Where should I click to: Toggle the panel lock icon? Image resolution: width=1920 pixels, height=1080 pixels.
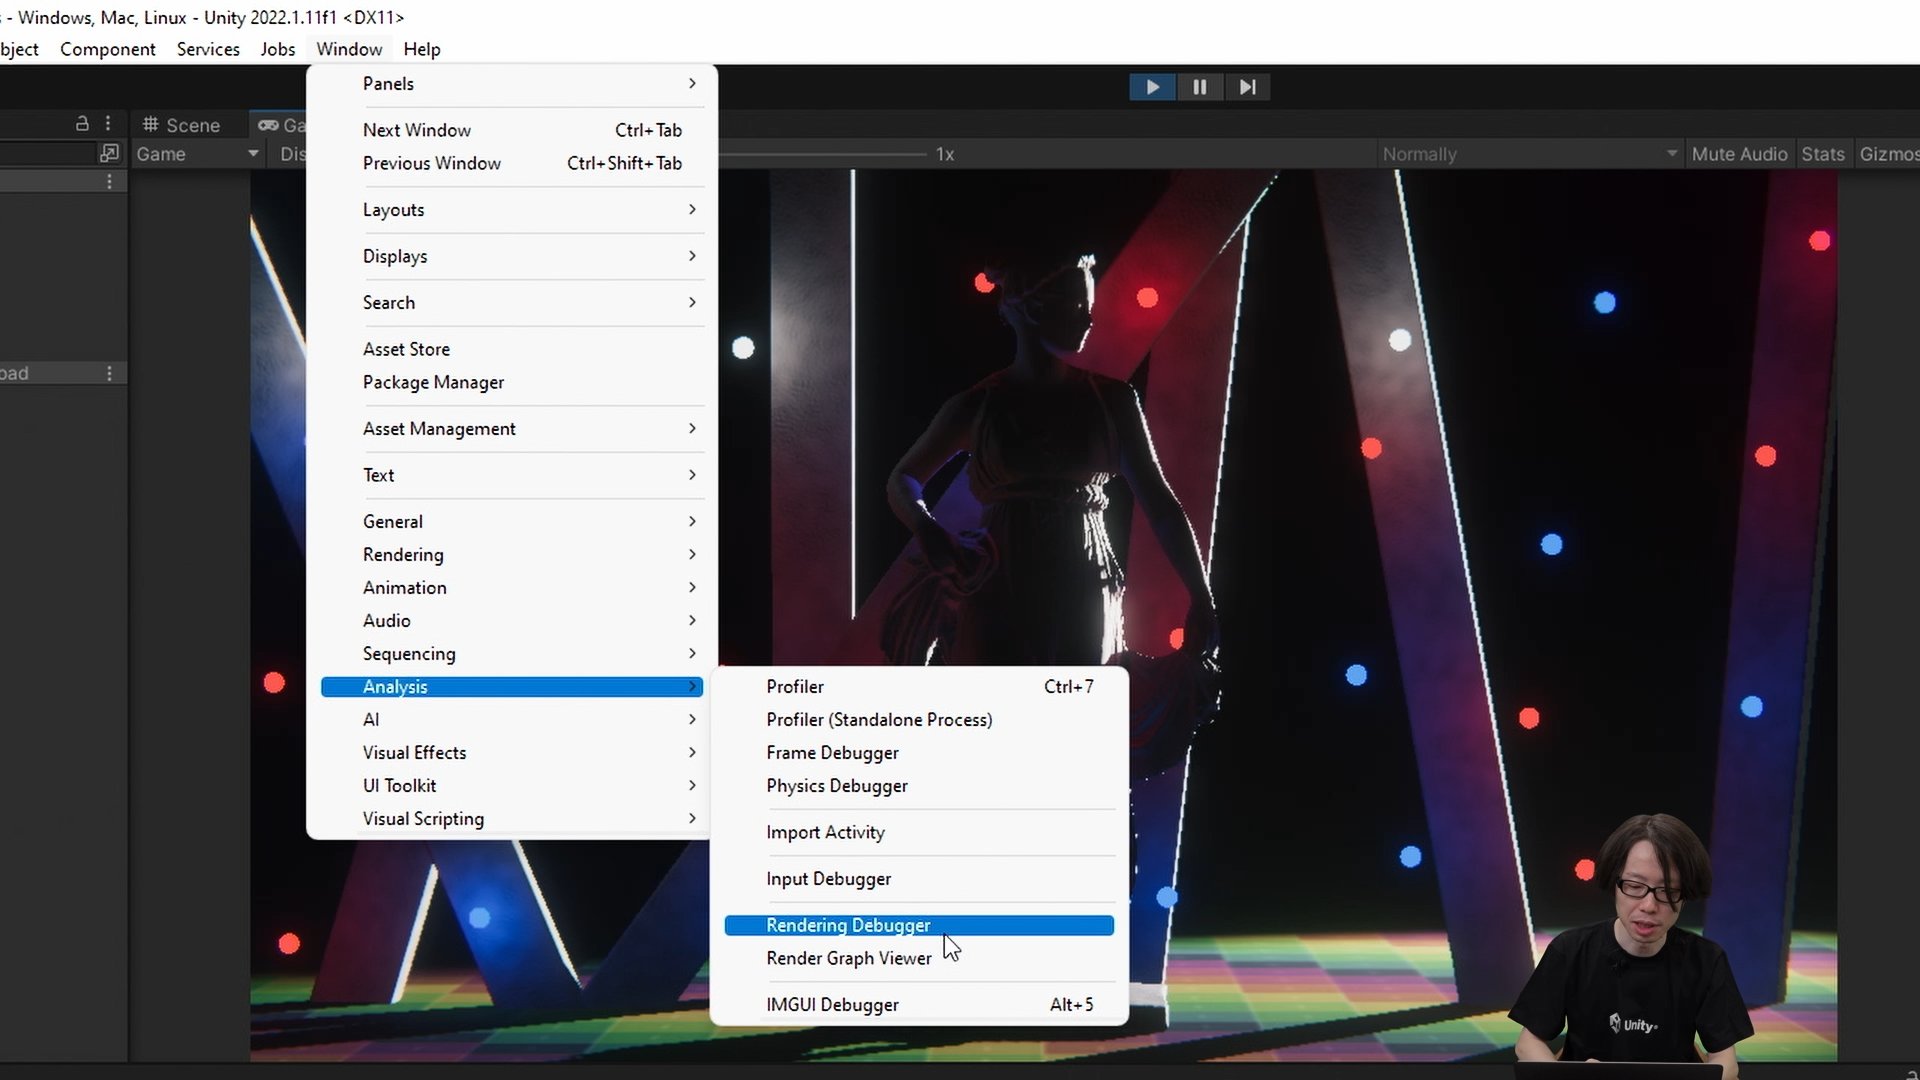(x=82, y=124)
